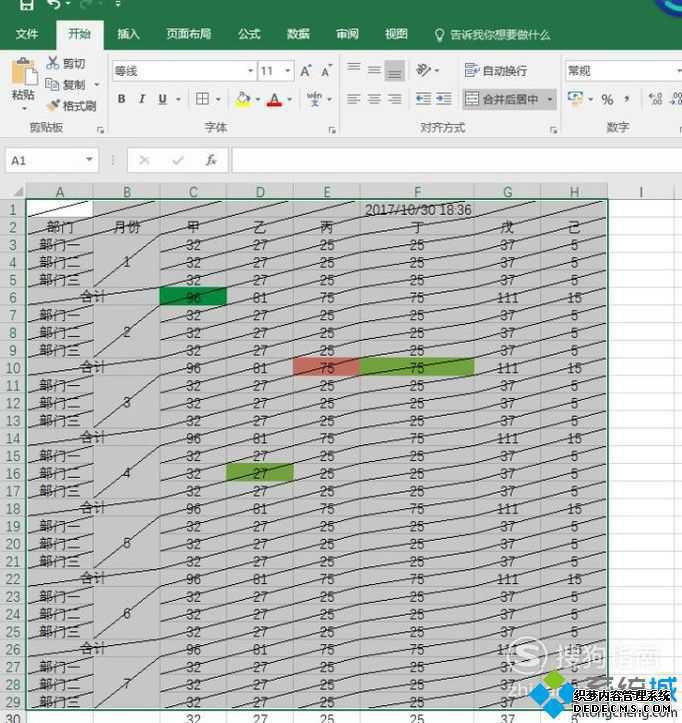Viewport: 682px width, 723px height.
Task: Toggle bottom align button
Action: click(394, 70)
